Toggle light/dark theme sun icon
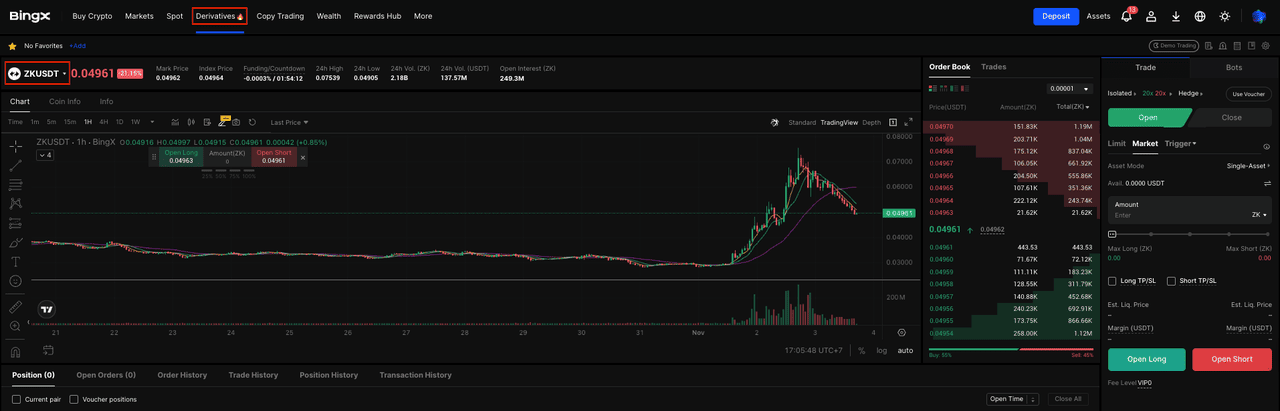The height and width of the screenshot is (411, 1280). coord(1224,16)
